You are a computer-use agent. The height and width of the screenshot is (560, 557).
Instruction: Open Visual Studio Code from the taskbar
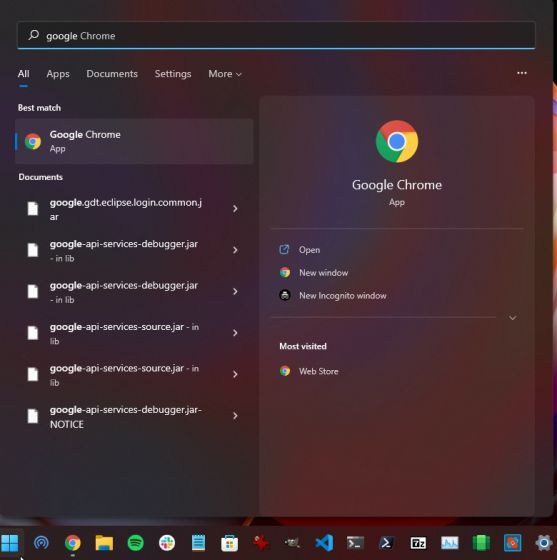click(x=324, y=543)
